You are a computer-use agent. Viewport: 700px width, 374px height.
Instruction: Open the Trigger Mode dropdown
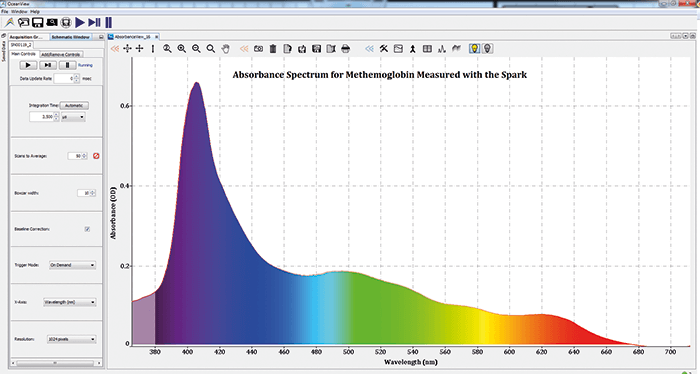click(72, 265)
